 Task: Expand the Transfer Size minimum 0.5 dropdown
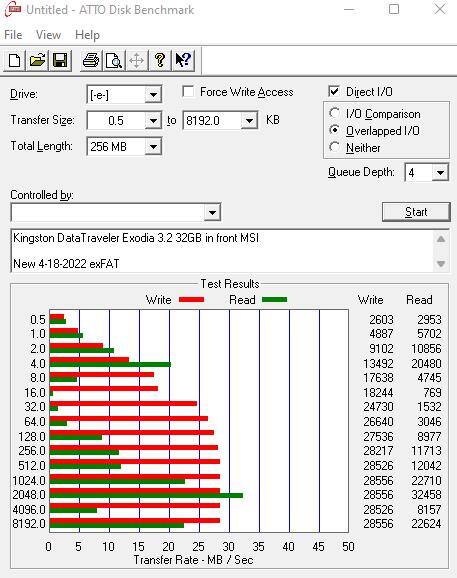coord(153,121)
